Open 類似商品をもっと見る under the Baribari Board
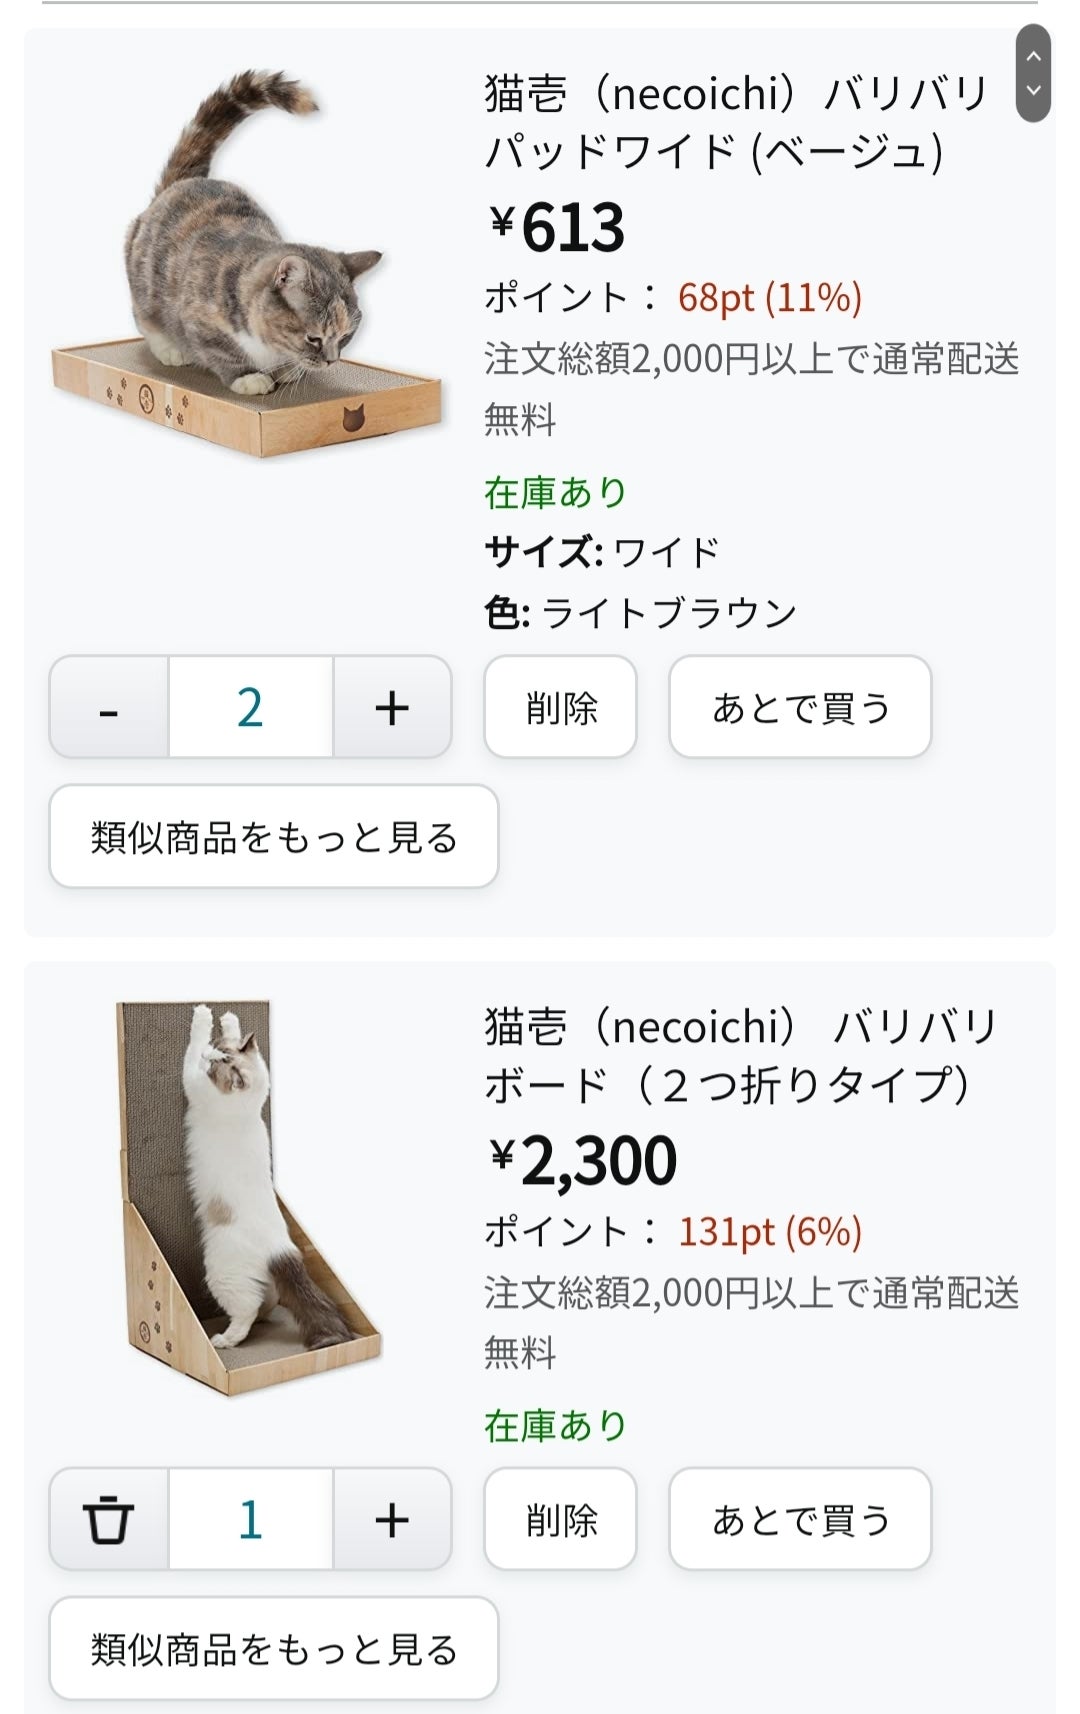The width and height of the screenshot is (1080, 1714). (x=273, y=1649)
